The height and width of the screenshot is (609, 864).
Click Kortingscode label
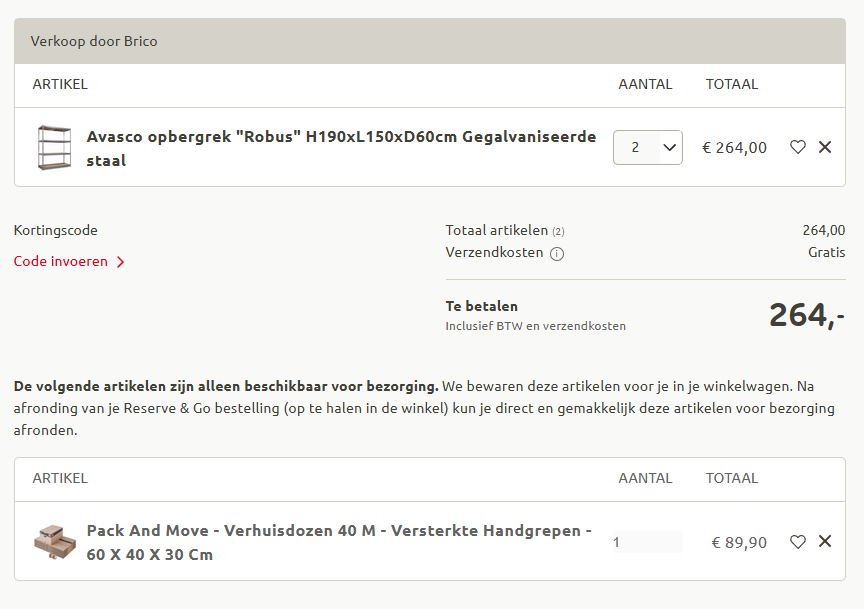coord(56,230)
